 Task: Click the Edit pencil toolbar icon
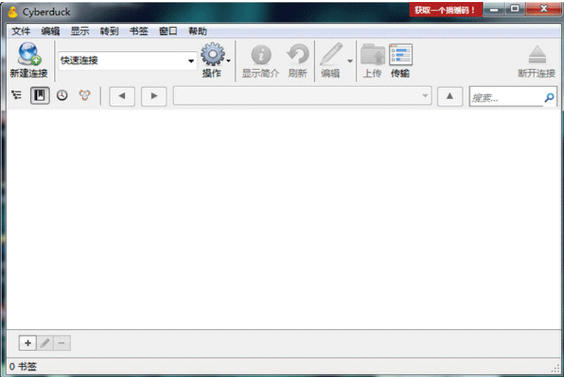(331, 54)
